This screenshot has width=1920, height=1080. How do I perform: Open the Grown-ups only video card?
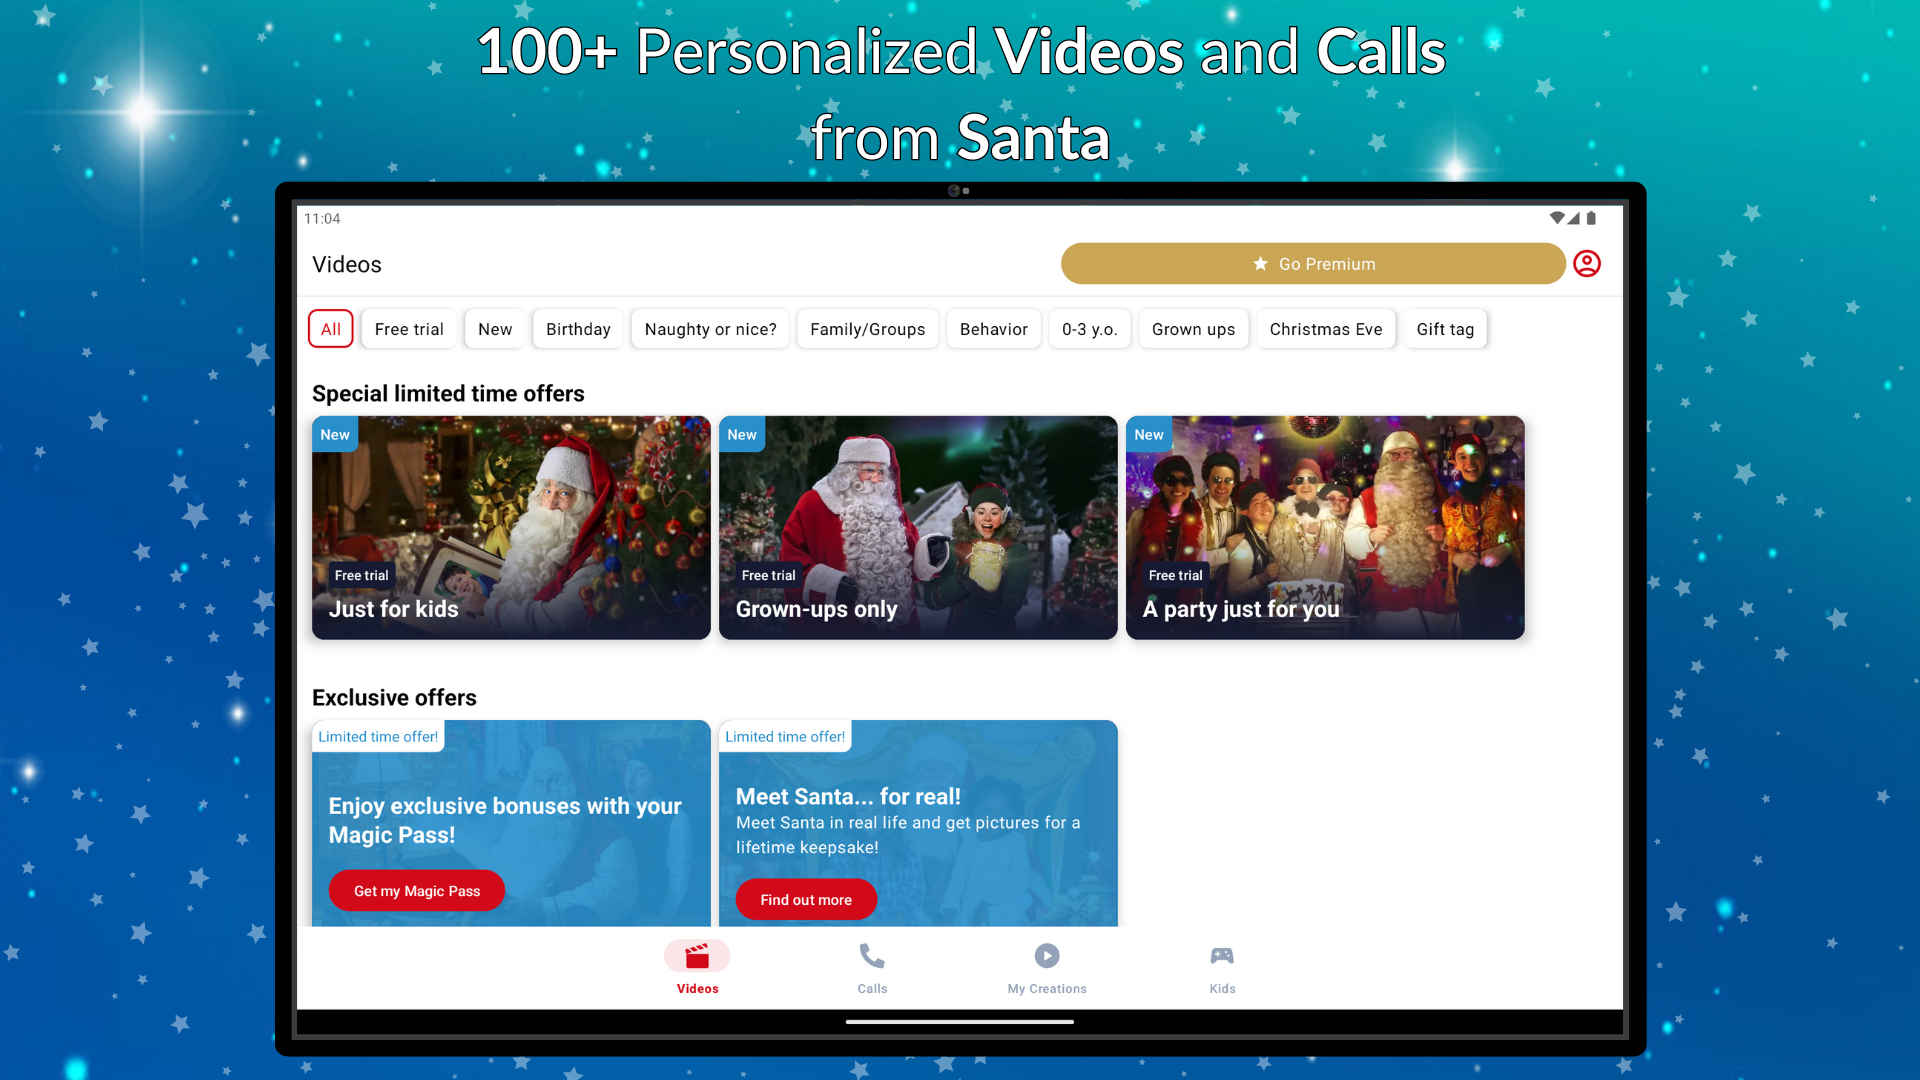(x=918, y=528)
